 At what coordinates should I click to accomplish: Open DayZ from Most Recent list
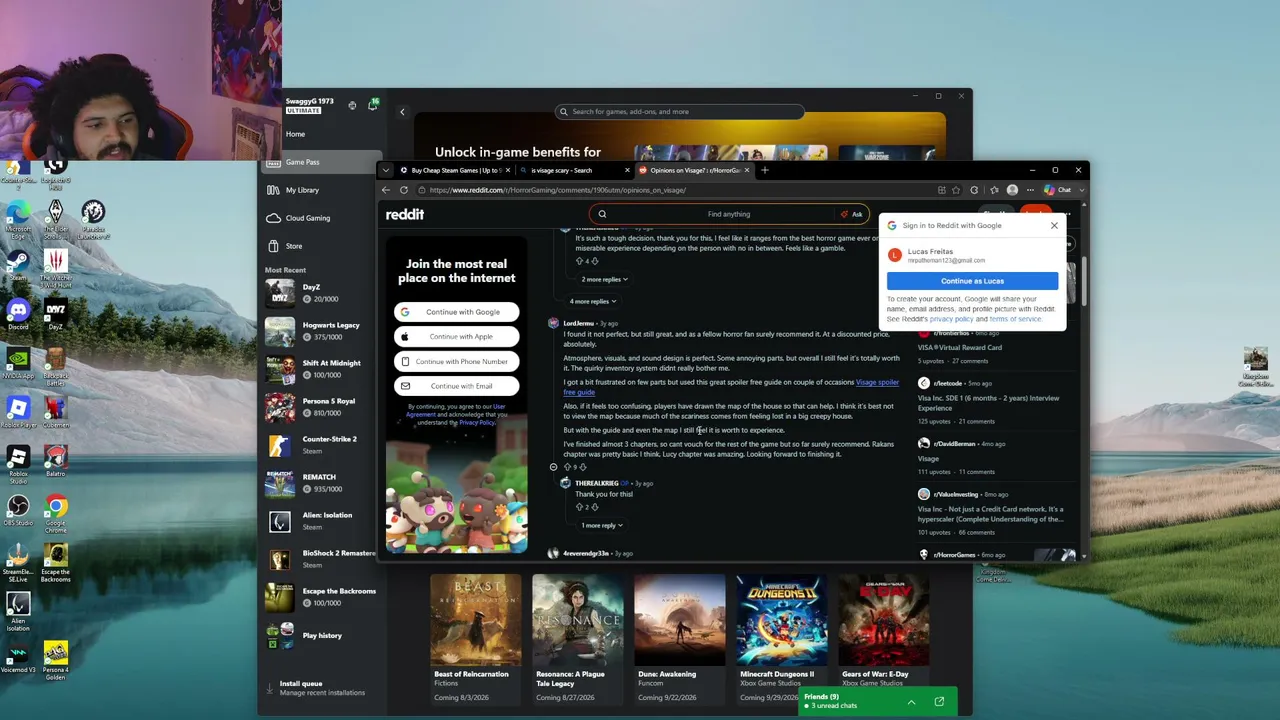point(322,293)
